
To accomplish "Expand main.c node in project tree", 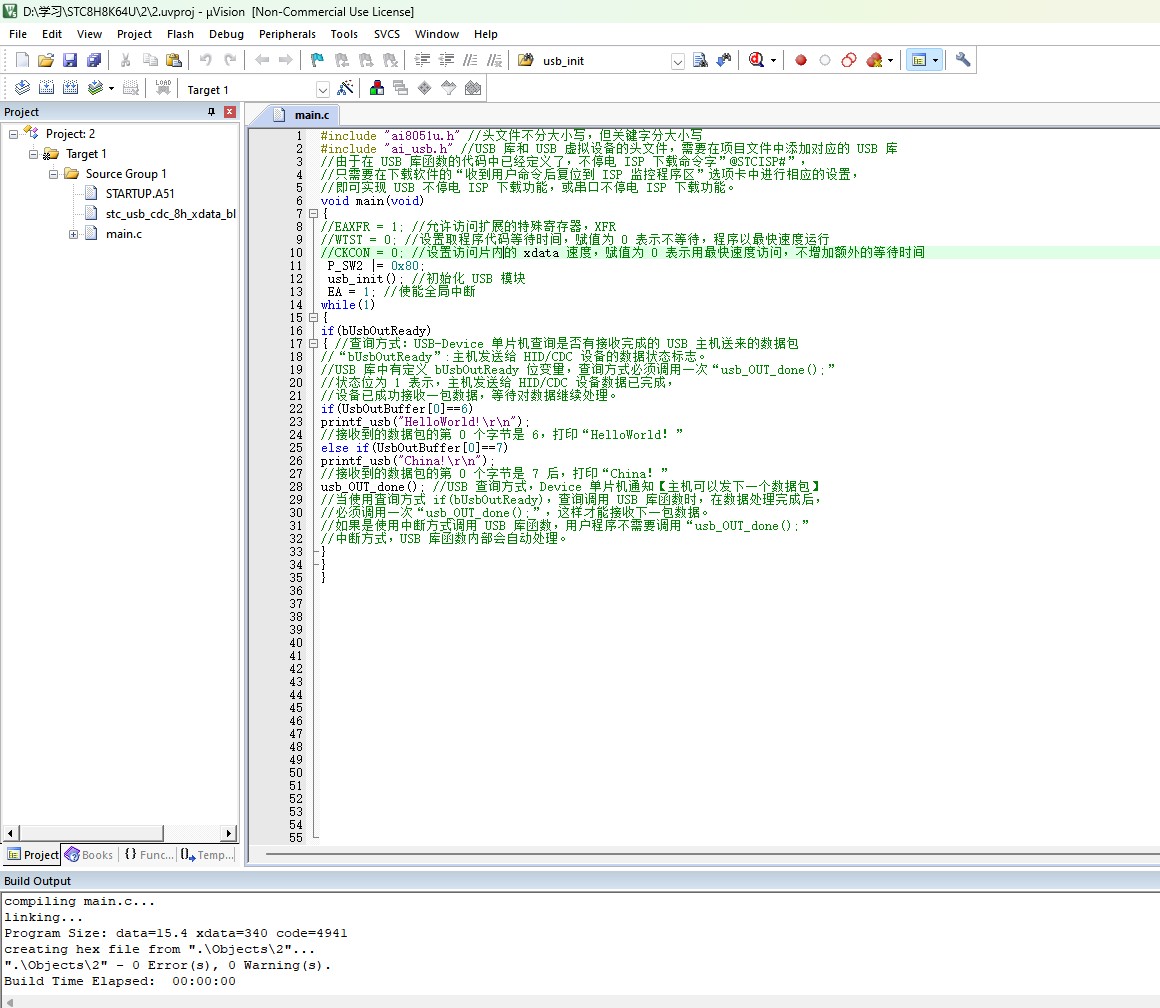I will (x=73, y=234).
